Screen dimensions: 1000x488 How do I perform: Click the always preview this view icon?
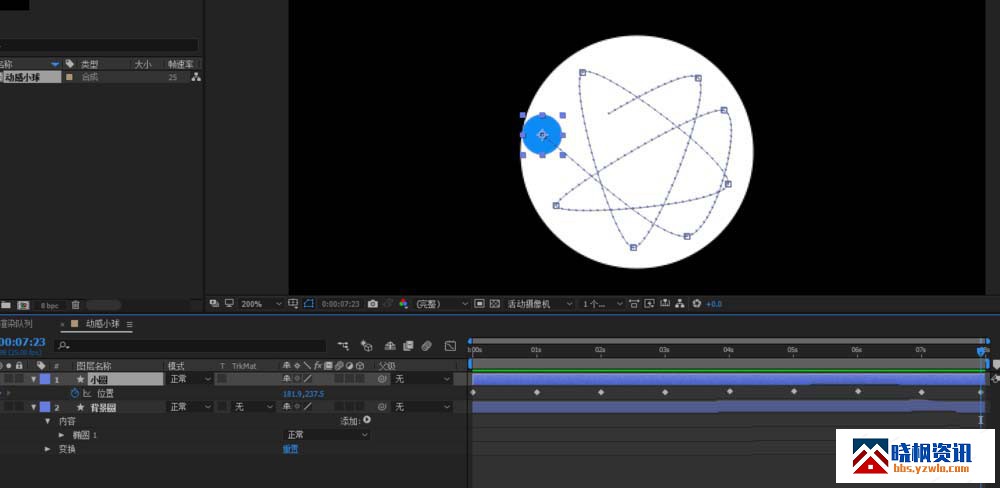tap(214, 304)
